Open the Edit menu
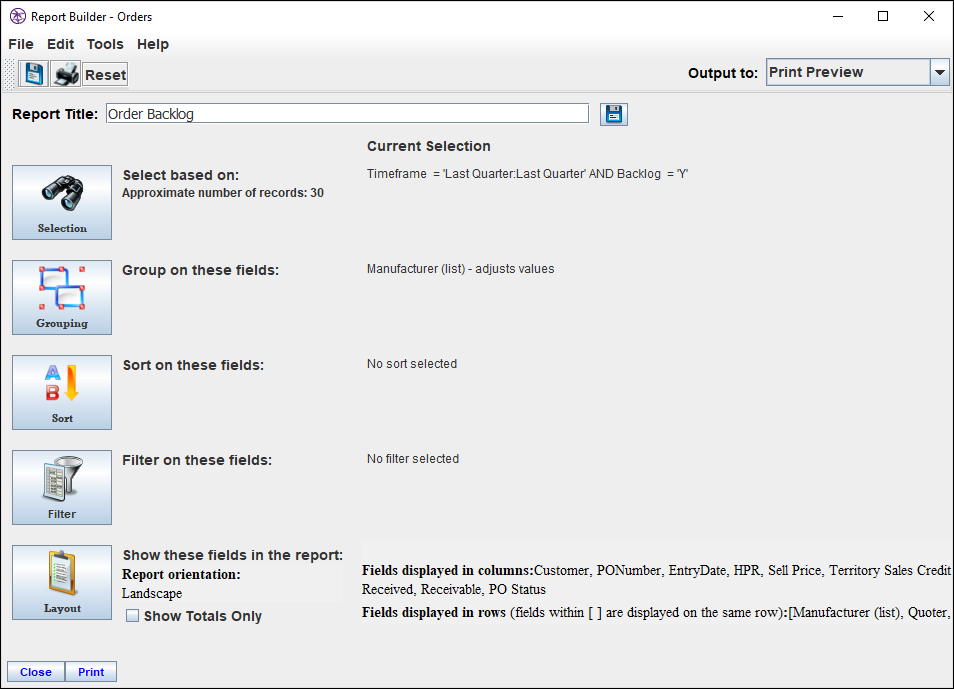 (x=60, y=44)
